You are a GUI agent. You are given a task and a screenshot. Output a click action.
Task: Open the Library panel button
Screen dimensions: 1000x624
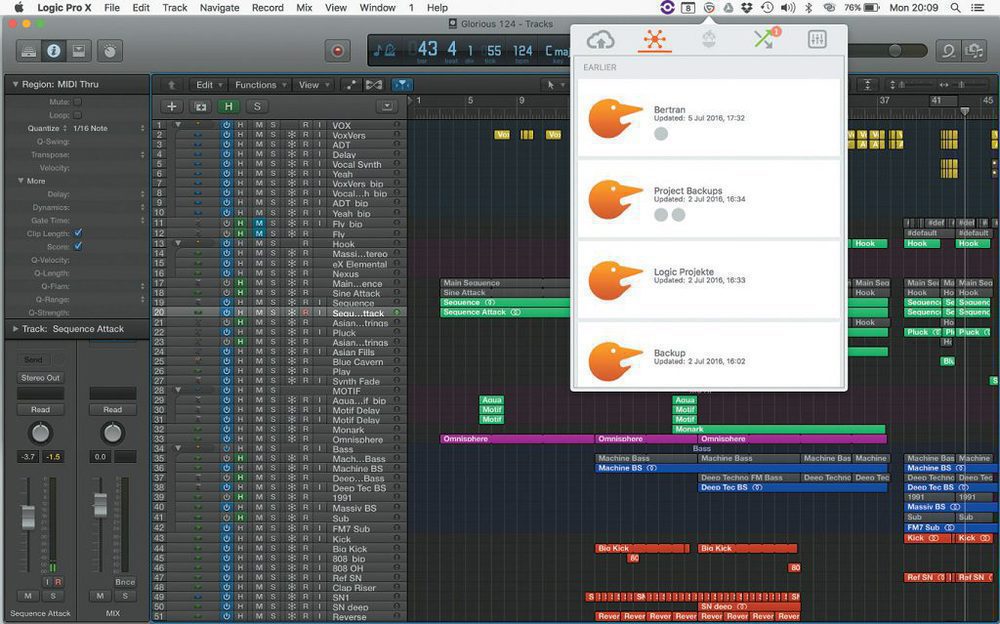tap(29, 51)
